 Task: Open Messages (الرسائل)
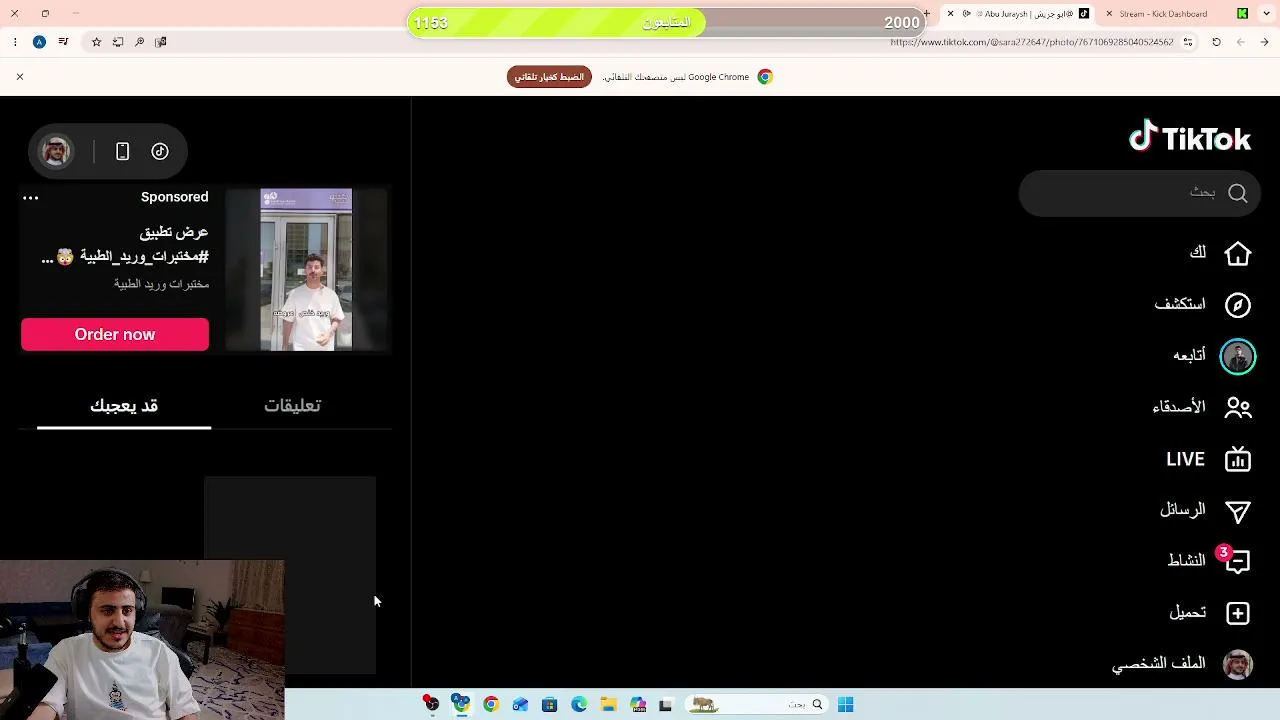pyautogui.click(x=1205, y=510)
